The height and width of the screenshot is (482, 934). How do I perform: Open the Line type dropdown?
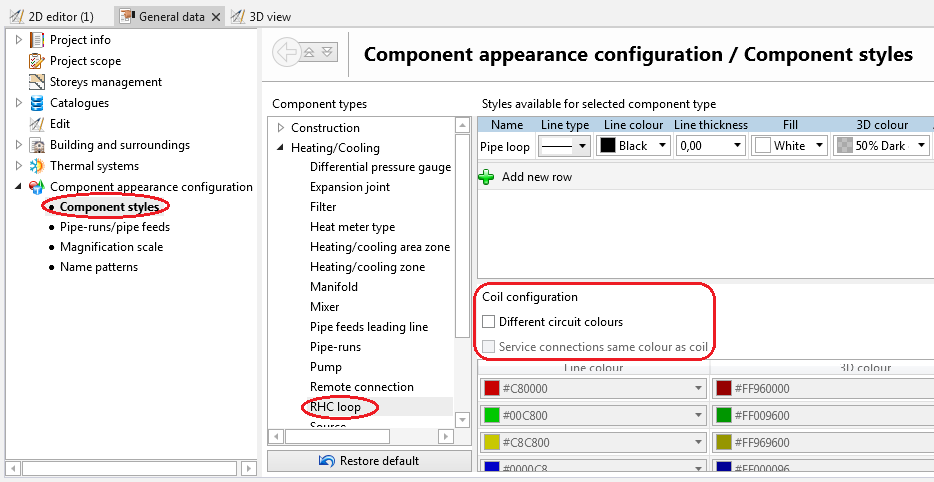[x=564, y=146]
